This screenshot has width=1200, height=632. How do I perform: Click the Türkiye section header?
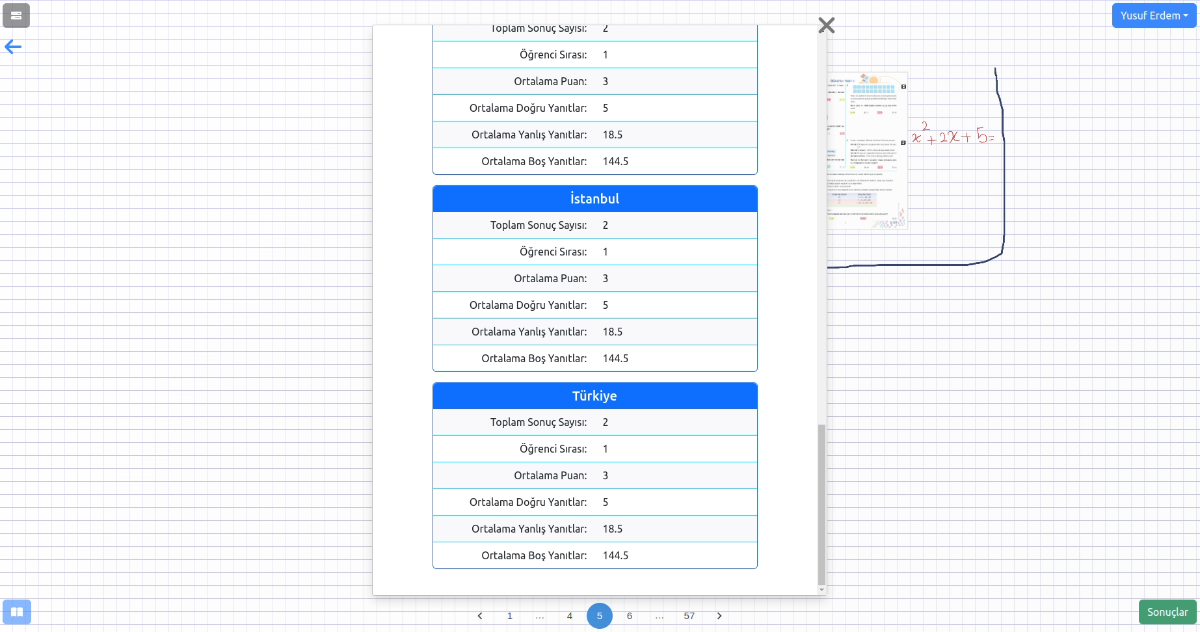pos(595,396)
